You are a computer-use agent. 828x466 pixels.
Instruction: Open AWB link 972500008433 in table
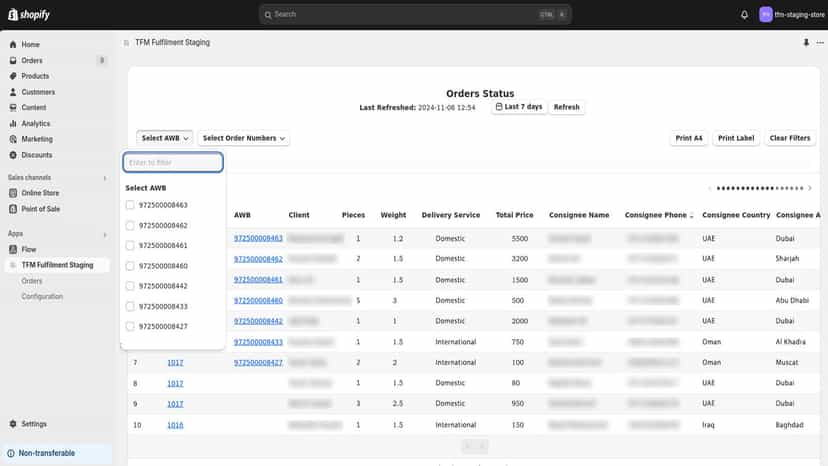258,342
